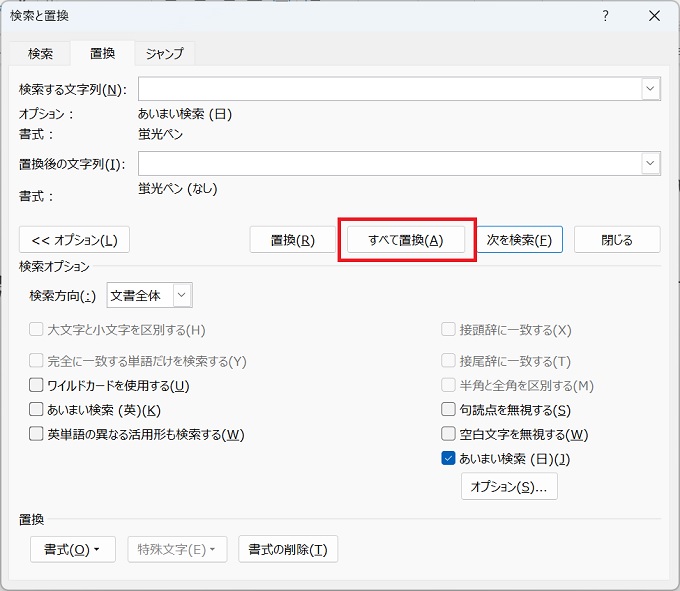Image resolution: width=680 pixels, height=591 pixels.
Task: Collapse options with << オプション(L) button
Action: [x=74, y=240]
